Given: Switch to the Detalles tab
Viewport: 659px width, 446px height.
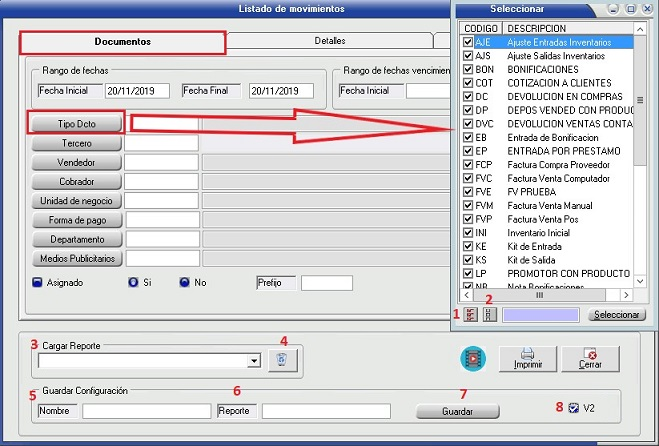Looking at the screenshot, I should pyautogui.click(x=330, y=42).
